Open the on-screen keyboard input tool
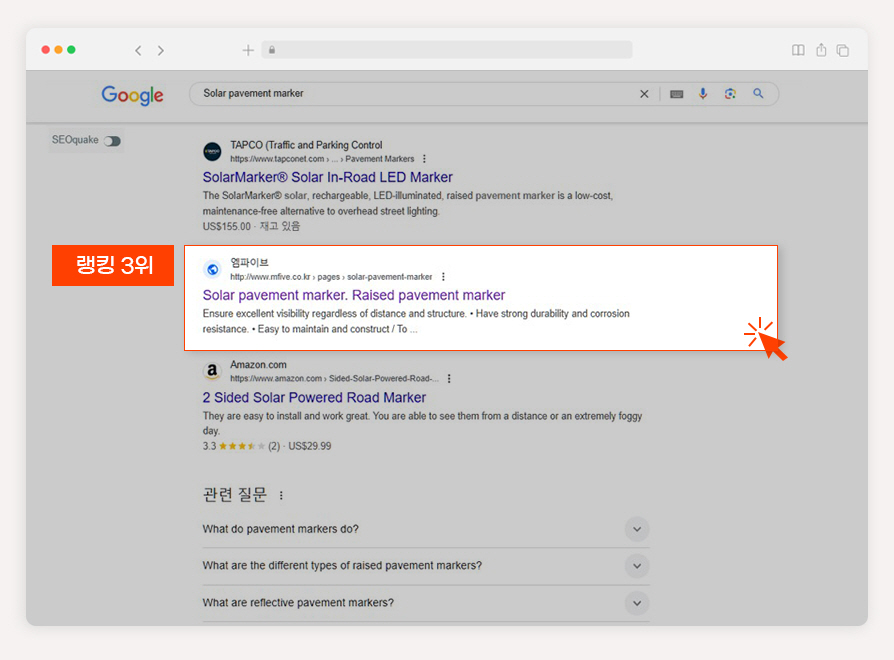This screenshot has width=894, height=660. pos(677,94)
